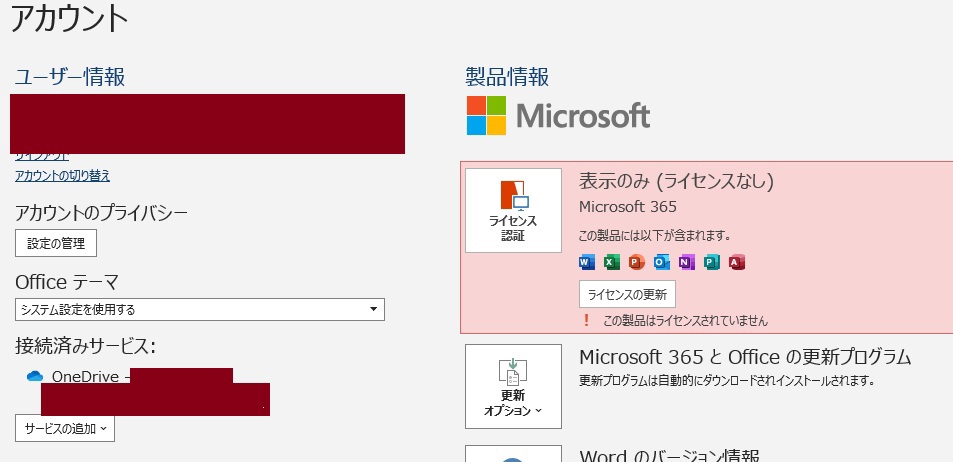This screenshot has width=953, height=462.
Task: Click the Word app icon
Action: tap(587, 263)
